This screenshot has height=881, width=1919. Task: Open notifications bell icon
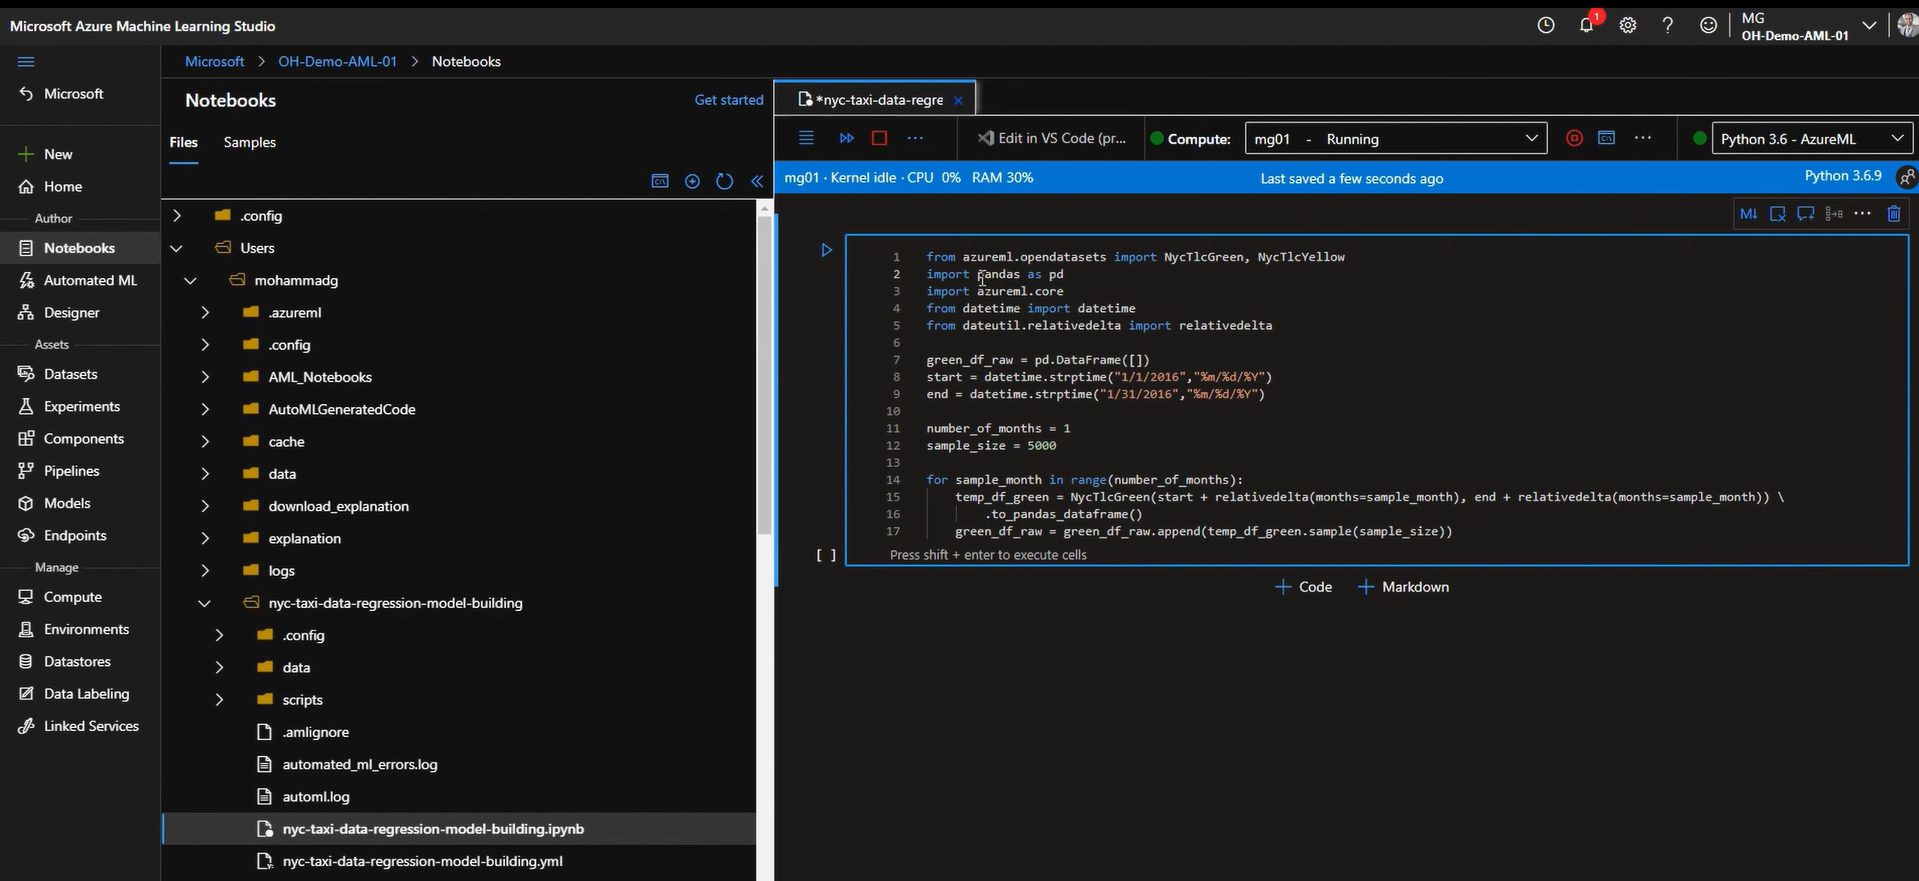(x=1587, y=25)
